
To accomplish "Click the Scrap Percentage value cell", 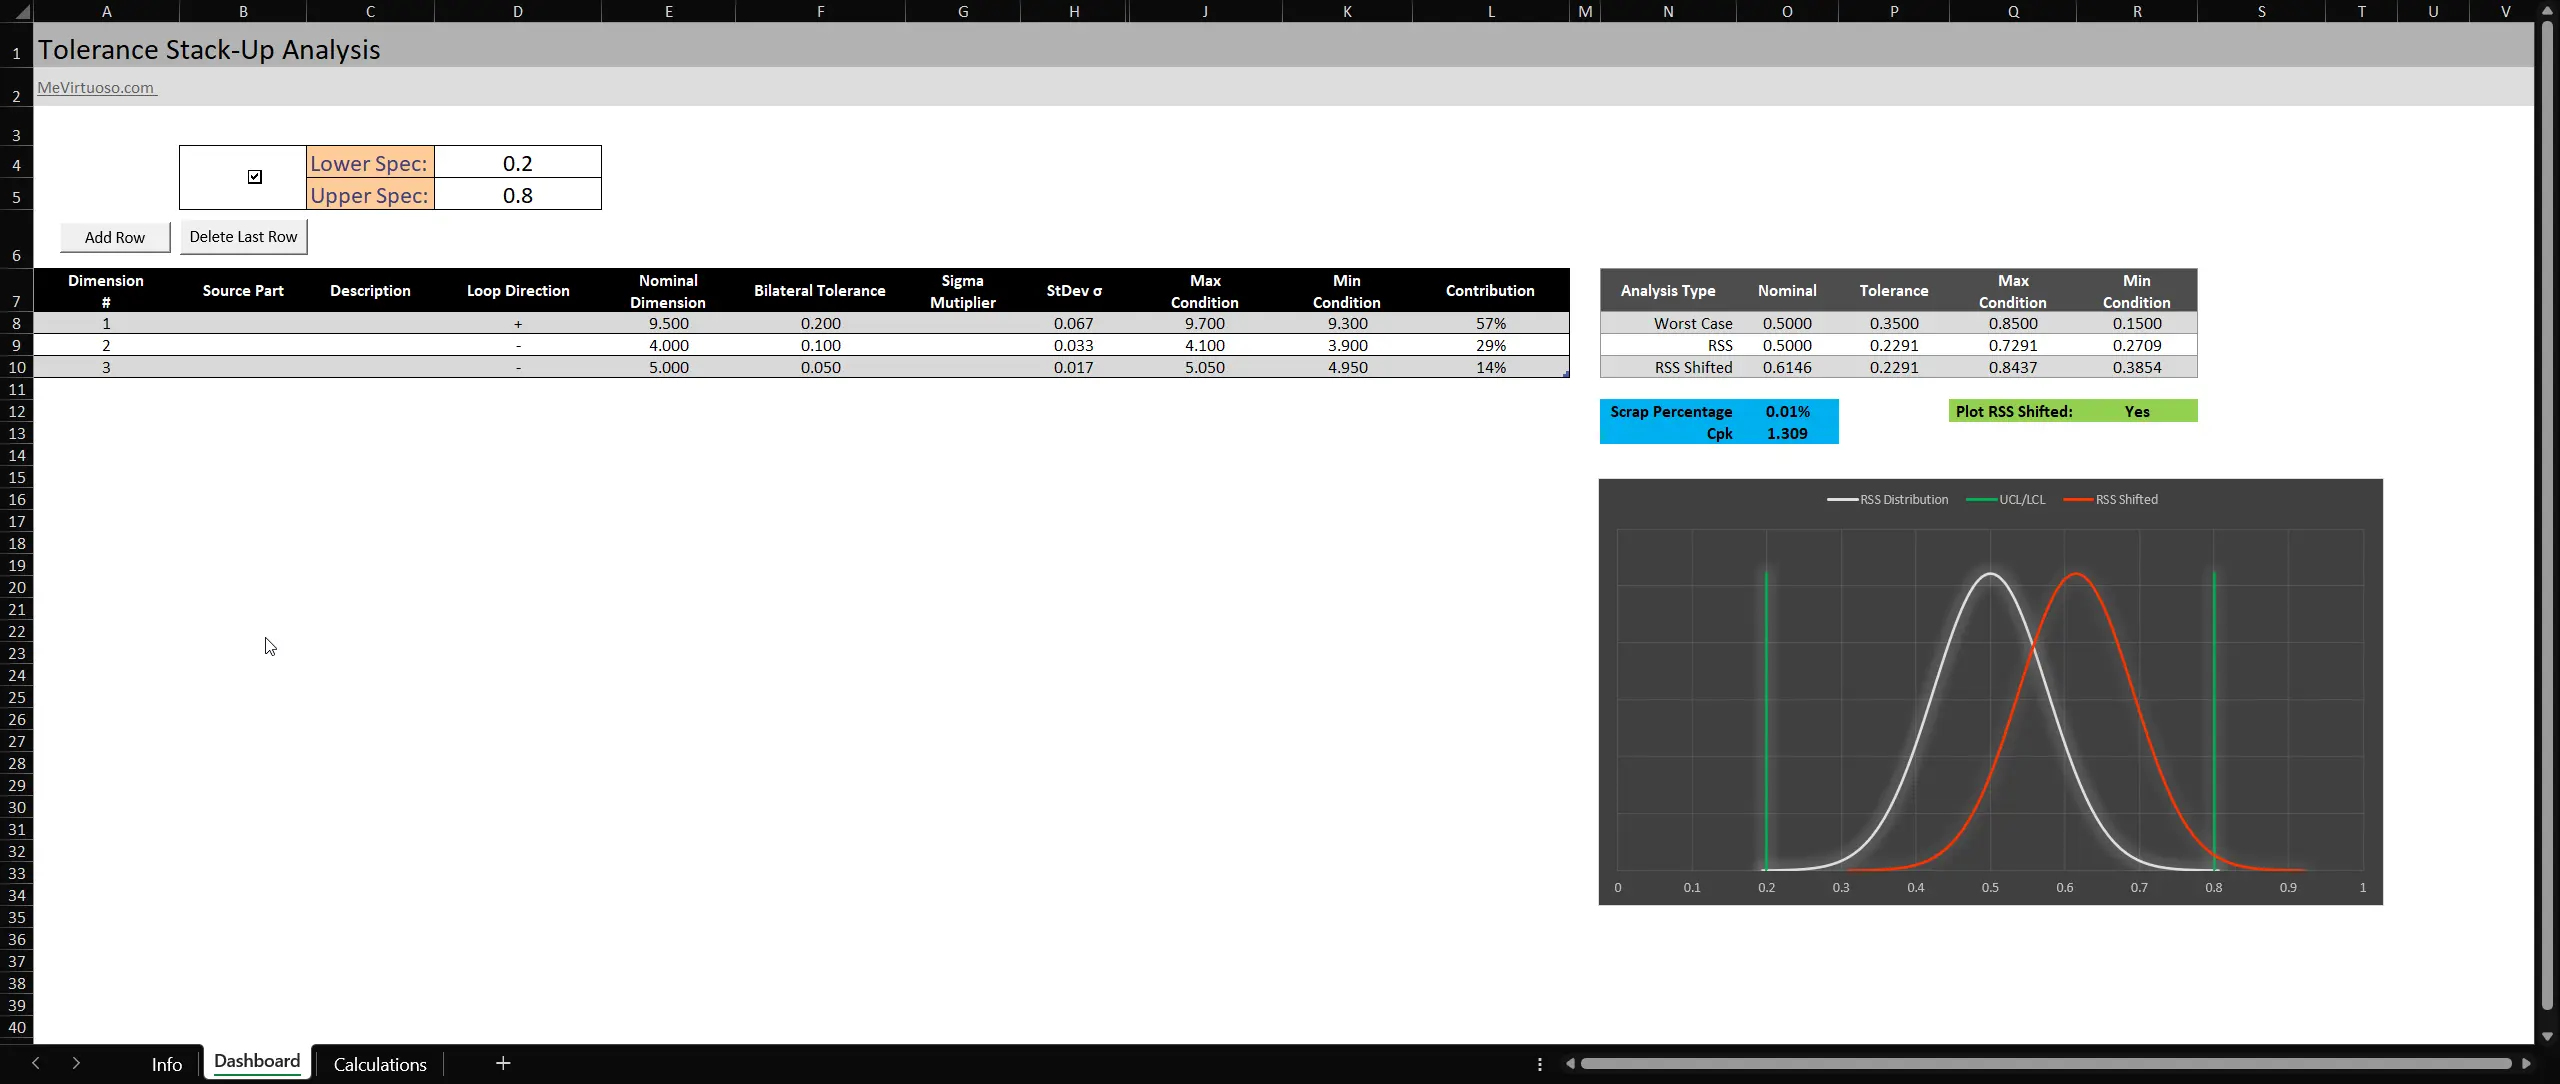I will (x=1786, y=410).
